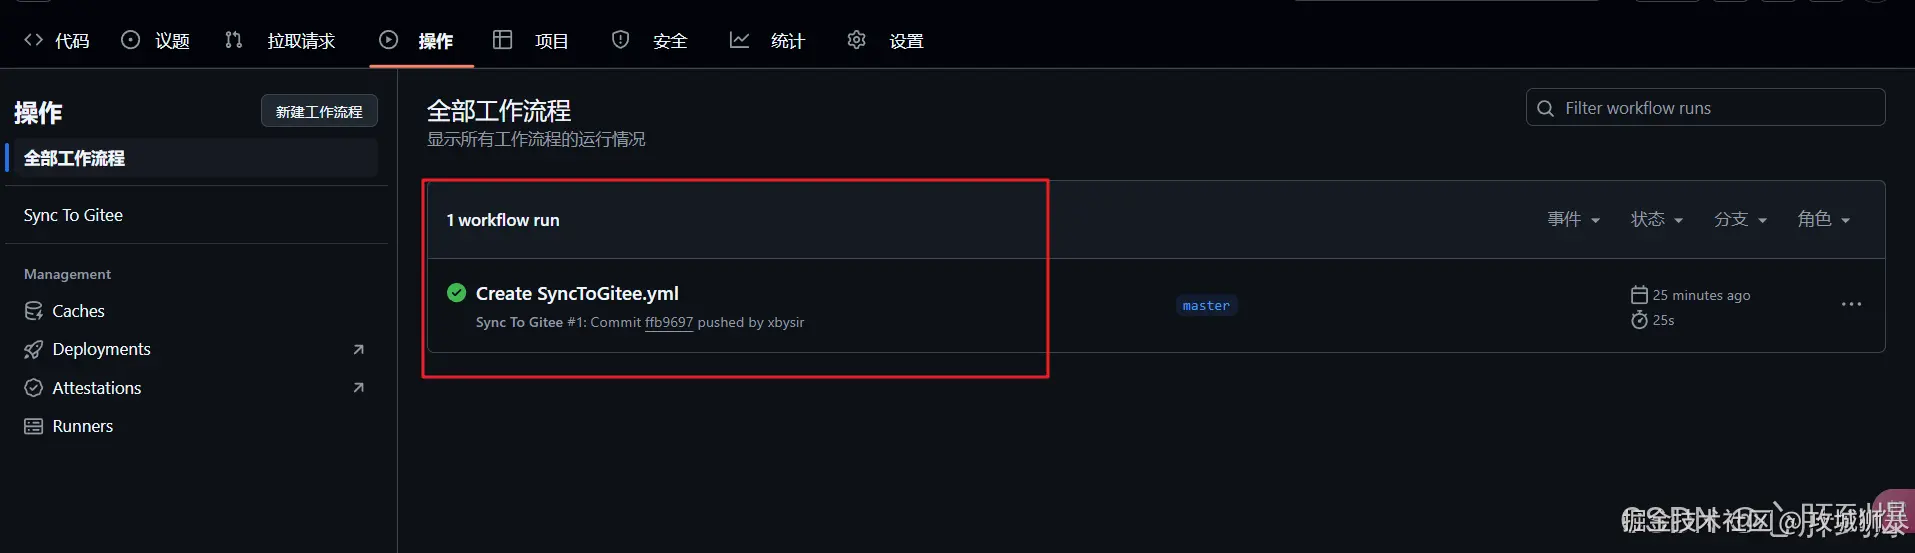Click the issues circle icon
This screenshot has height=553, width=1915.
[130, 40]
